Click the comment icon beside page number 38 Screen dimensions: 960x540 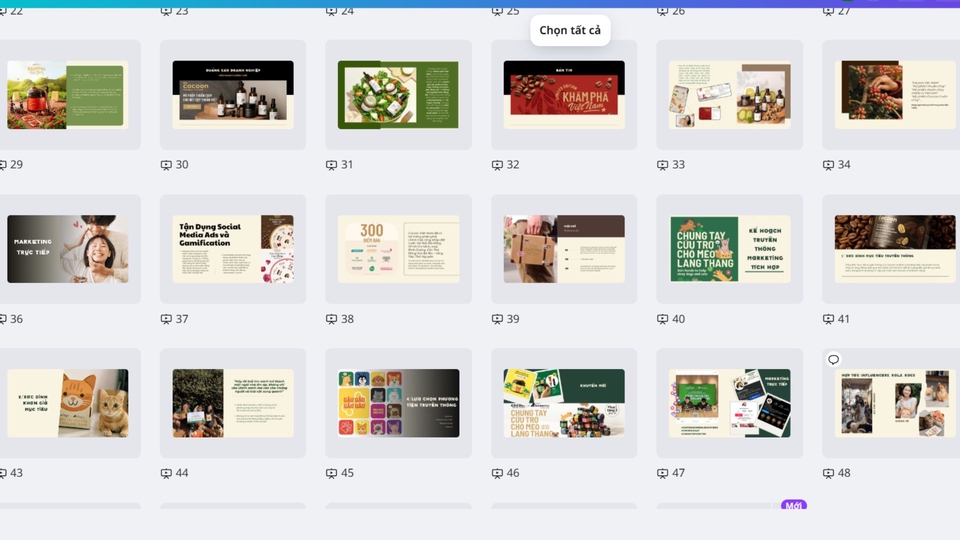tap(331, 319)
